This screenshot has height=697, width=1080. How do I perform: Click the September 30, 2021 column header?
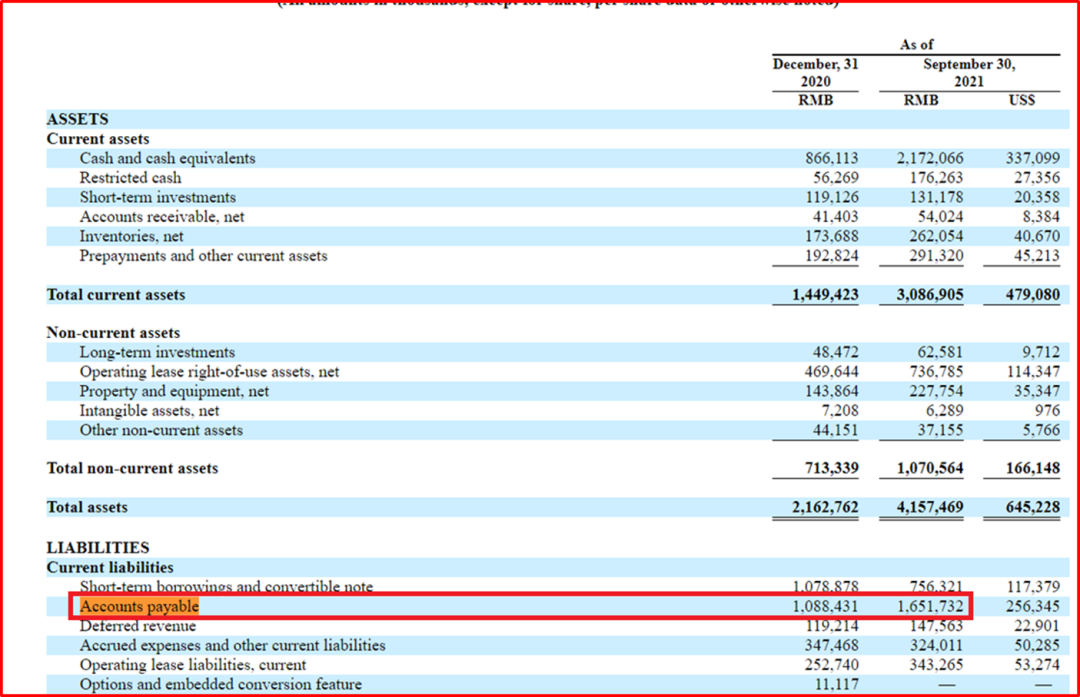point(967,72)
